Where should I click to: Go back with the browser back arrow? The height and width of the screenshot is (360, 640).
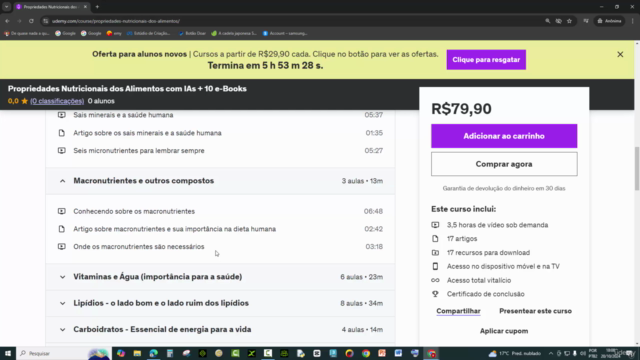(x=7, y=21)
